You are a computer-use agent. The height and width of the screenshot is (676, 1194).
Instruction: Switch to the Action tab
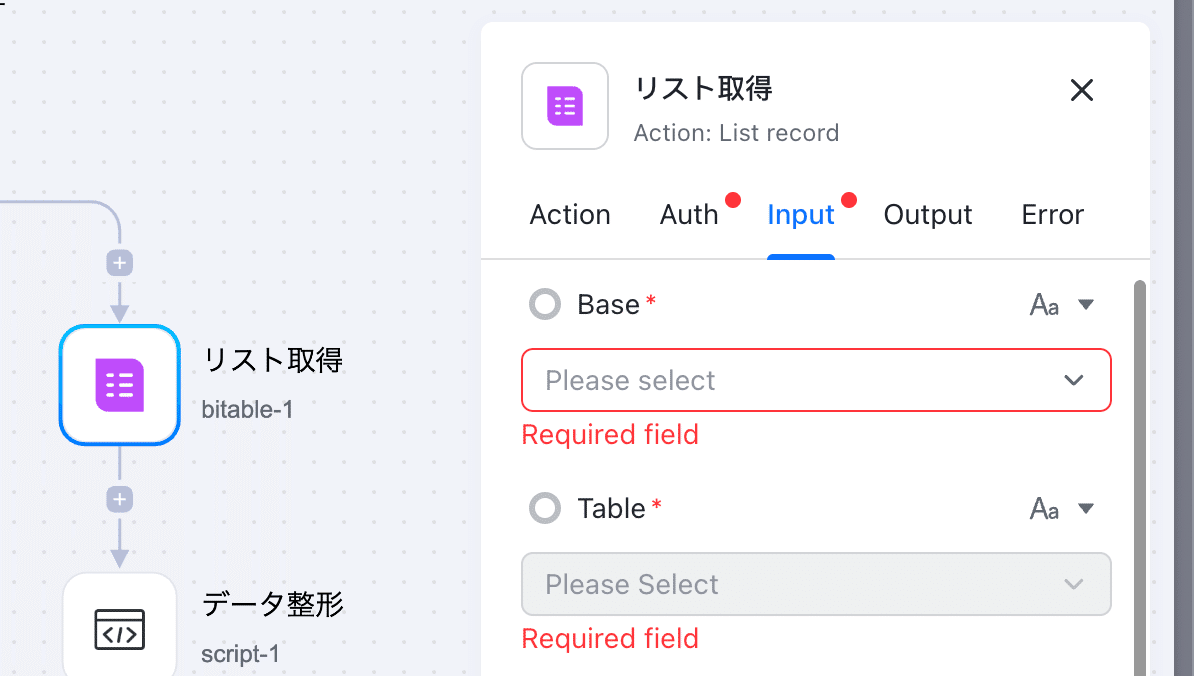[570, 215]
